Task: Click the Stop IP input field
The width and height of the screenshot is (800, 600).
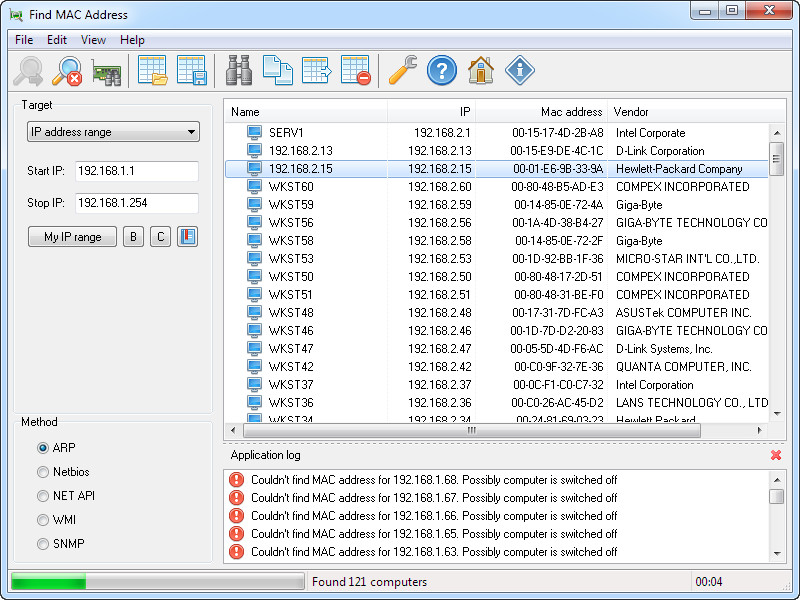Action: (x=137, y=203)
